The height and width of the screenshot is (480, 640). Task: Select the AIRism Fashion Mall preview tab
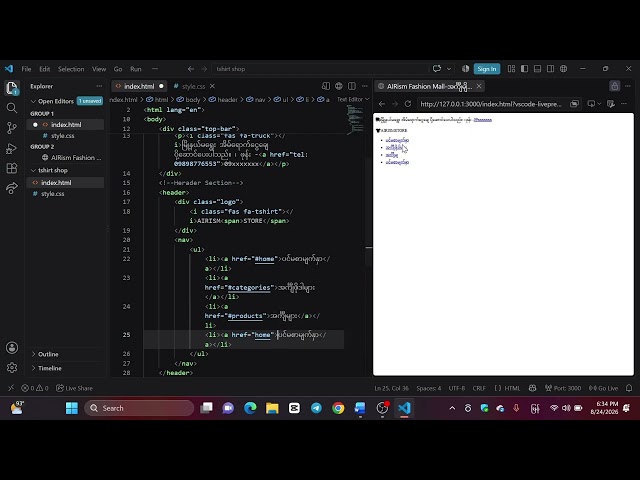click(429, 86)
